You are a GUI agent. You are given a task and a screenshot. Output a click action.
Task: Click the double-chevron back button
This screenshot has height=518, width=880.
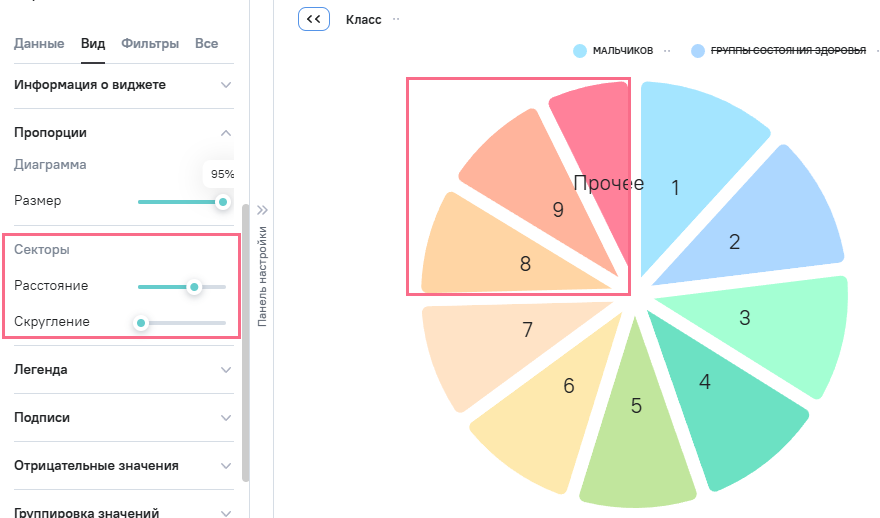click(314, 19)
